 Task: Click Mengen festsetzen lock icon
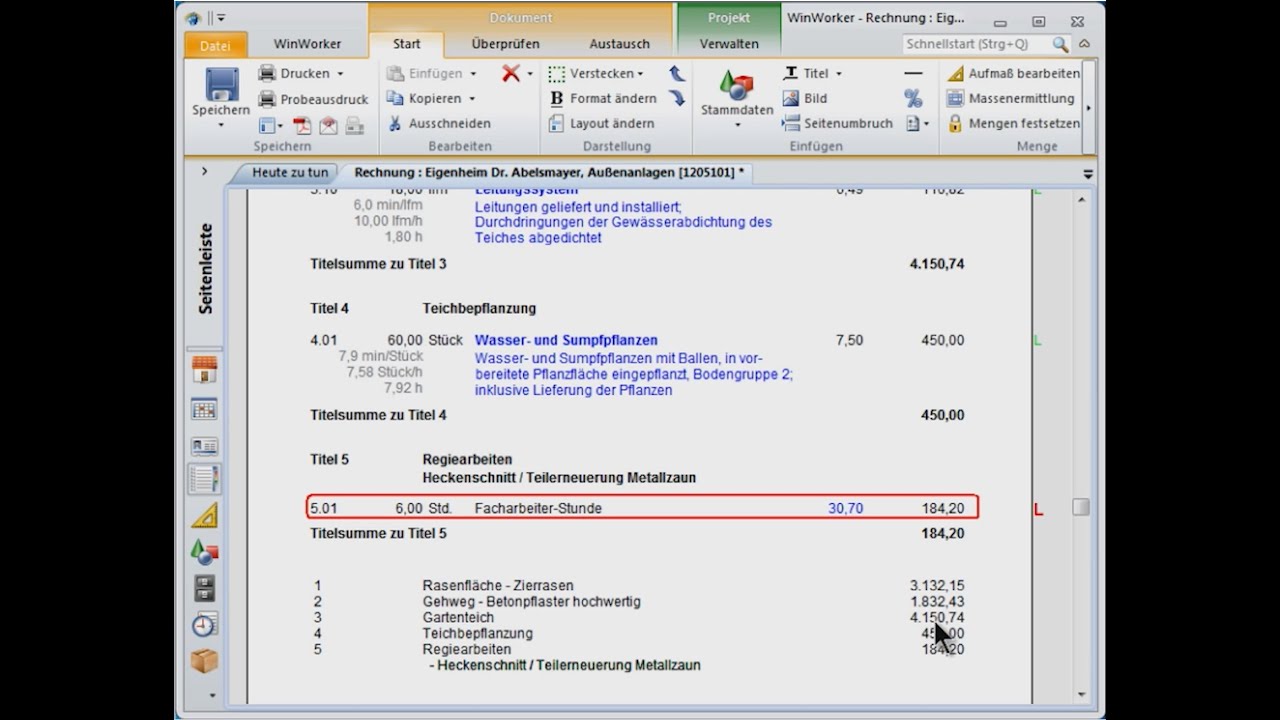[x=955, y=123]
